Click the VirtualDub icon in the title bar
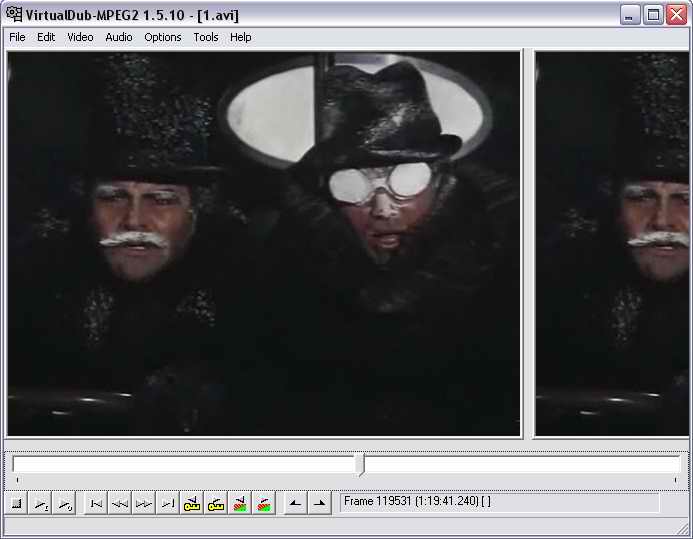 pos(14,15)
